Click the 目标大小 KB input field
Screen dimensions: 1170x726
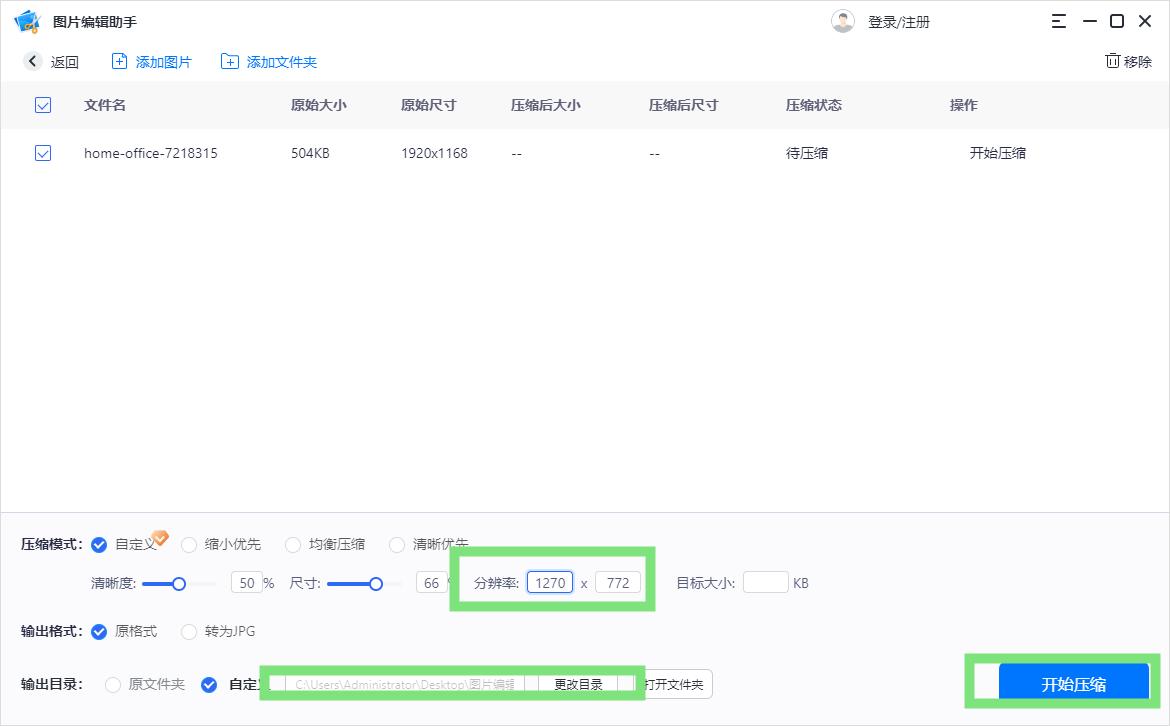(765, 583)
